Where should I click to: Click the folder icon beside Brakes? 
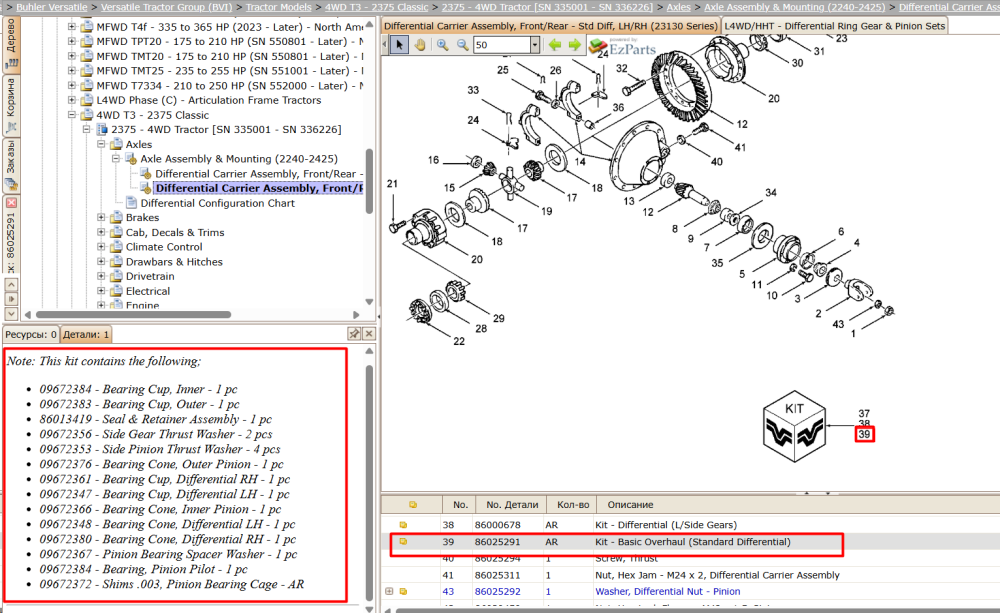(116, 218)
